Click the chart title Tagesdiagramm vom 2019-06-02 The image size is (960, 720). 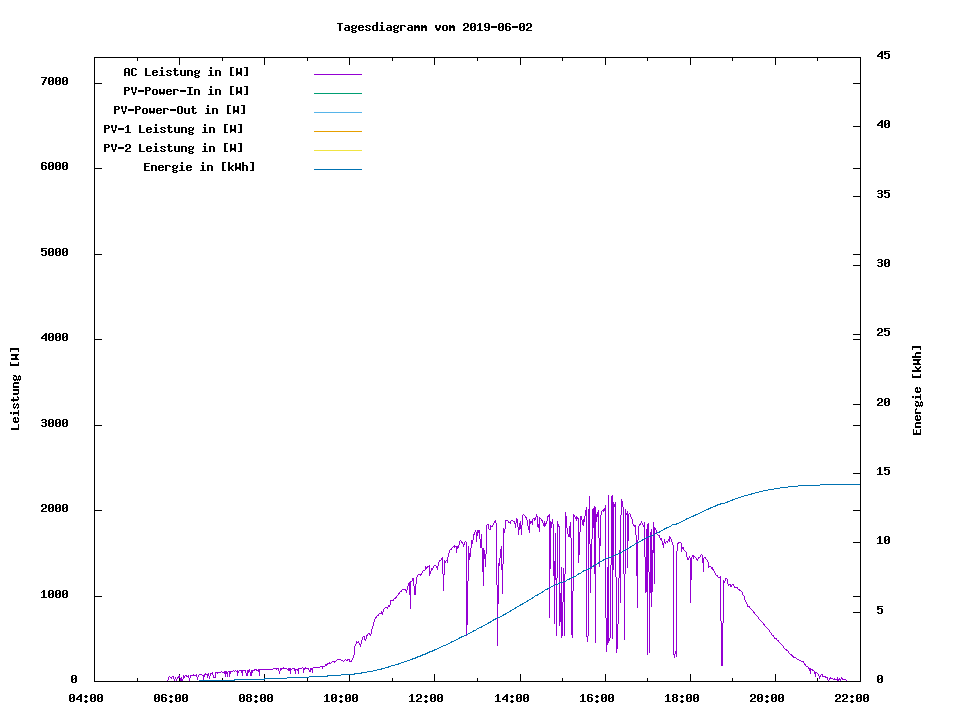(434, 28)
